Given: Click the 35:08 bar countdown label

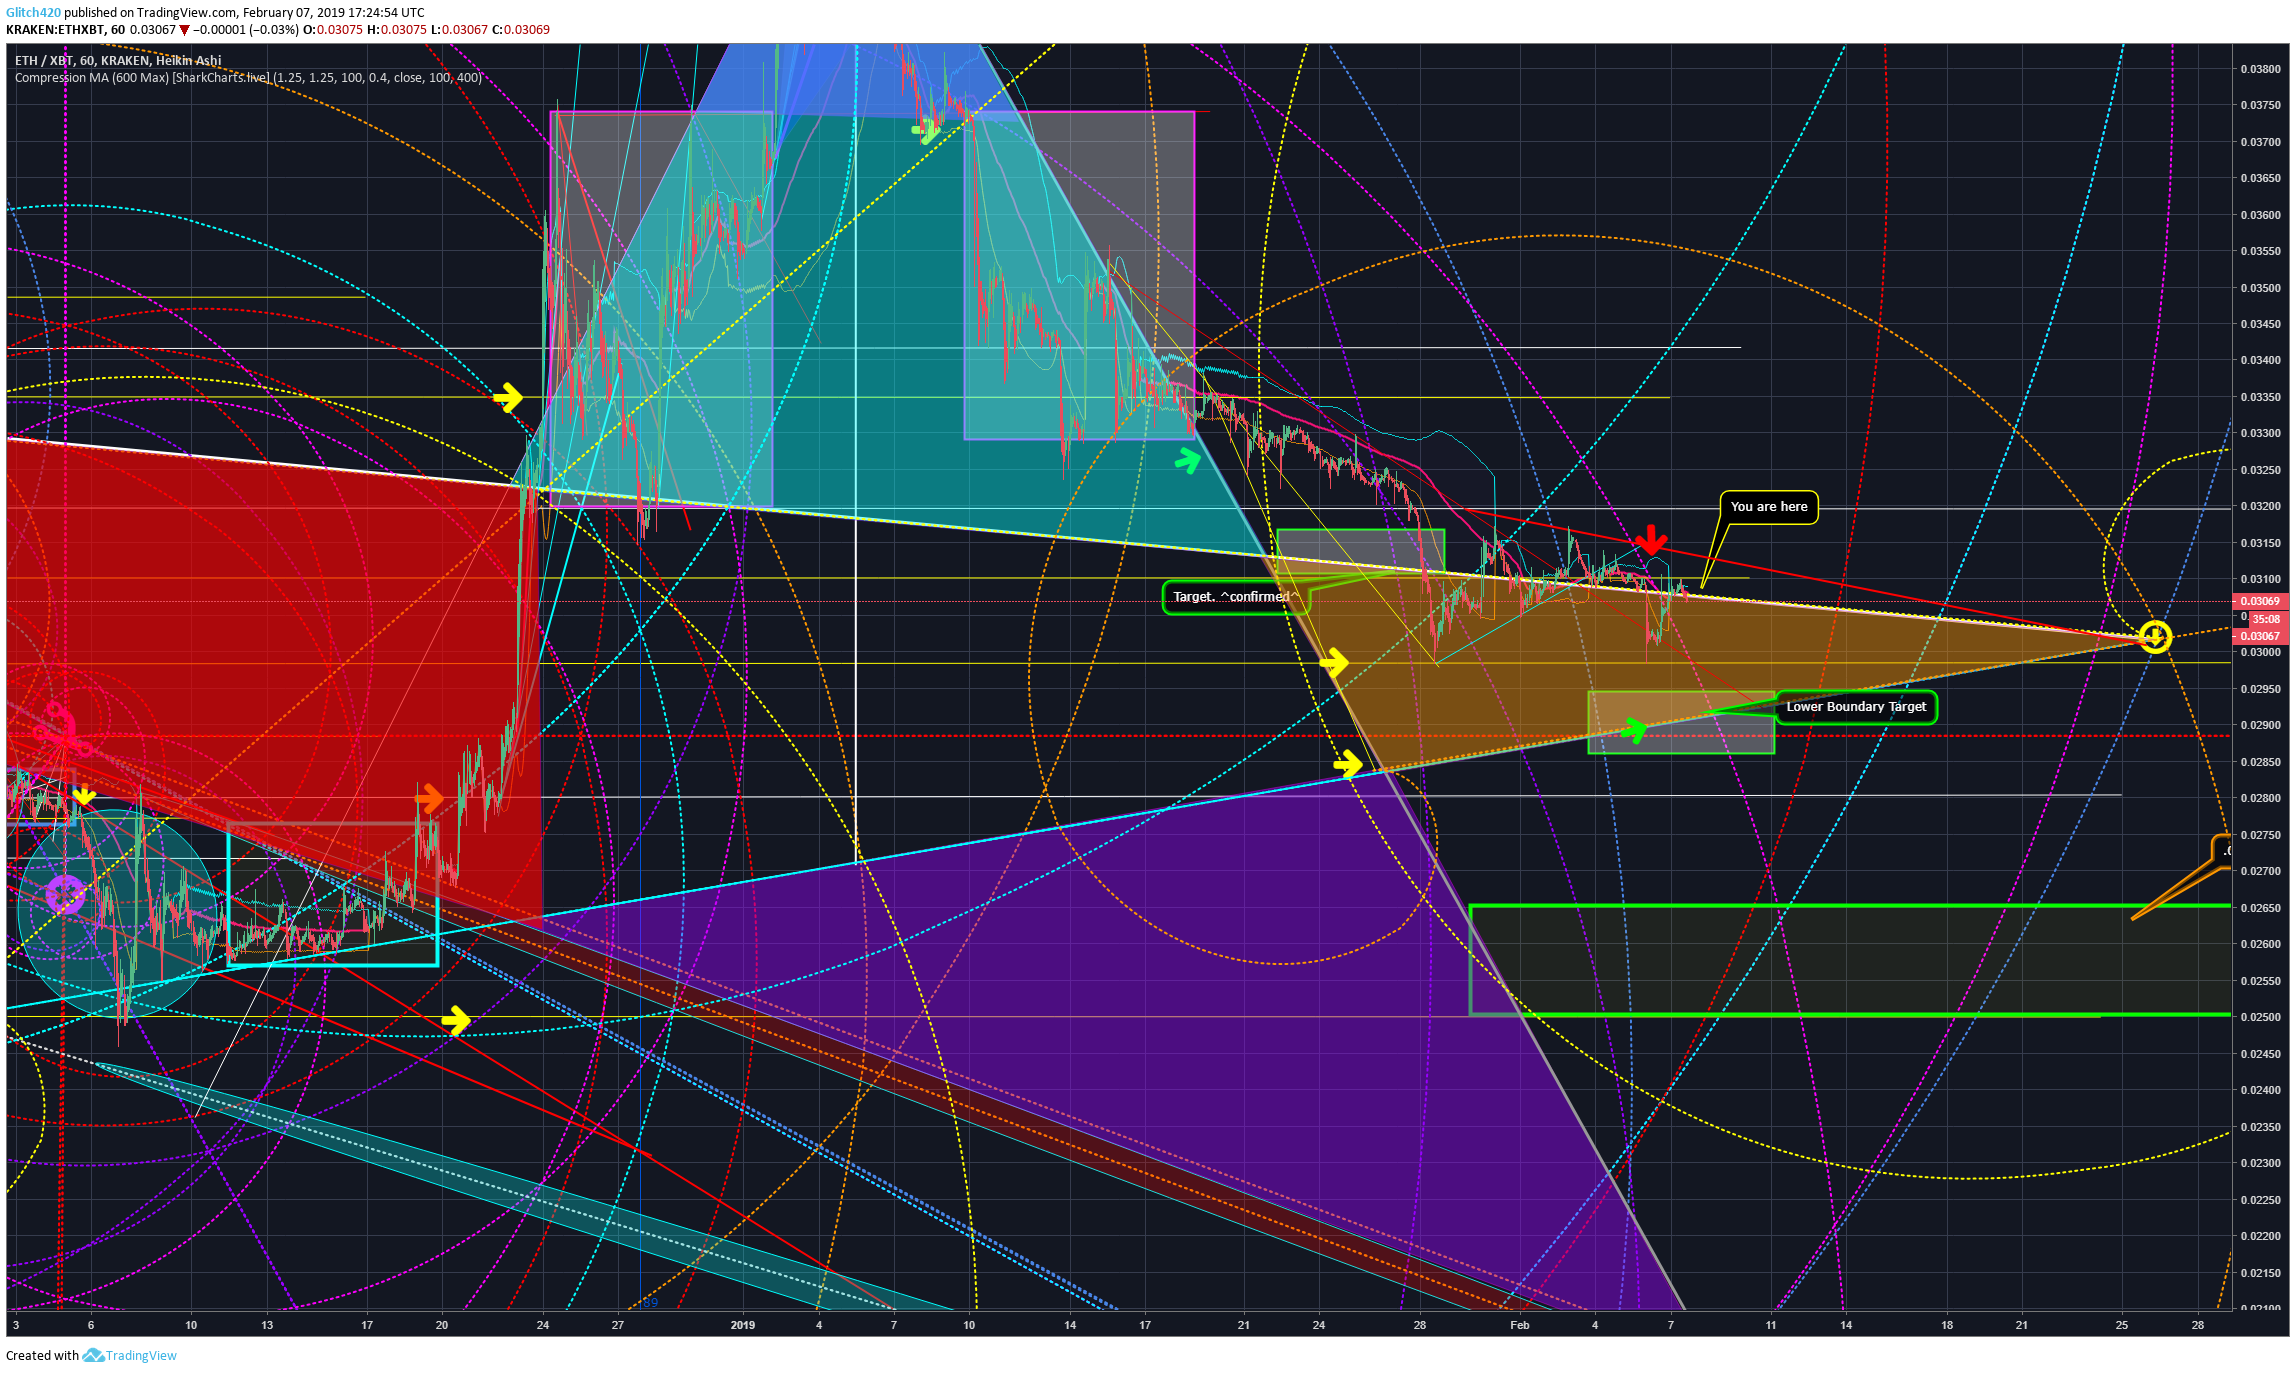Looking at the screenshot, I should point(2267,619).
